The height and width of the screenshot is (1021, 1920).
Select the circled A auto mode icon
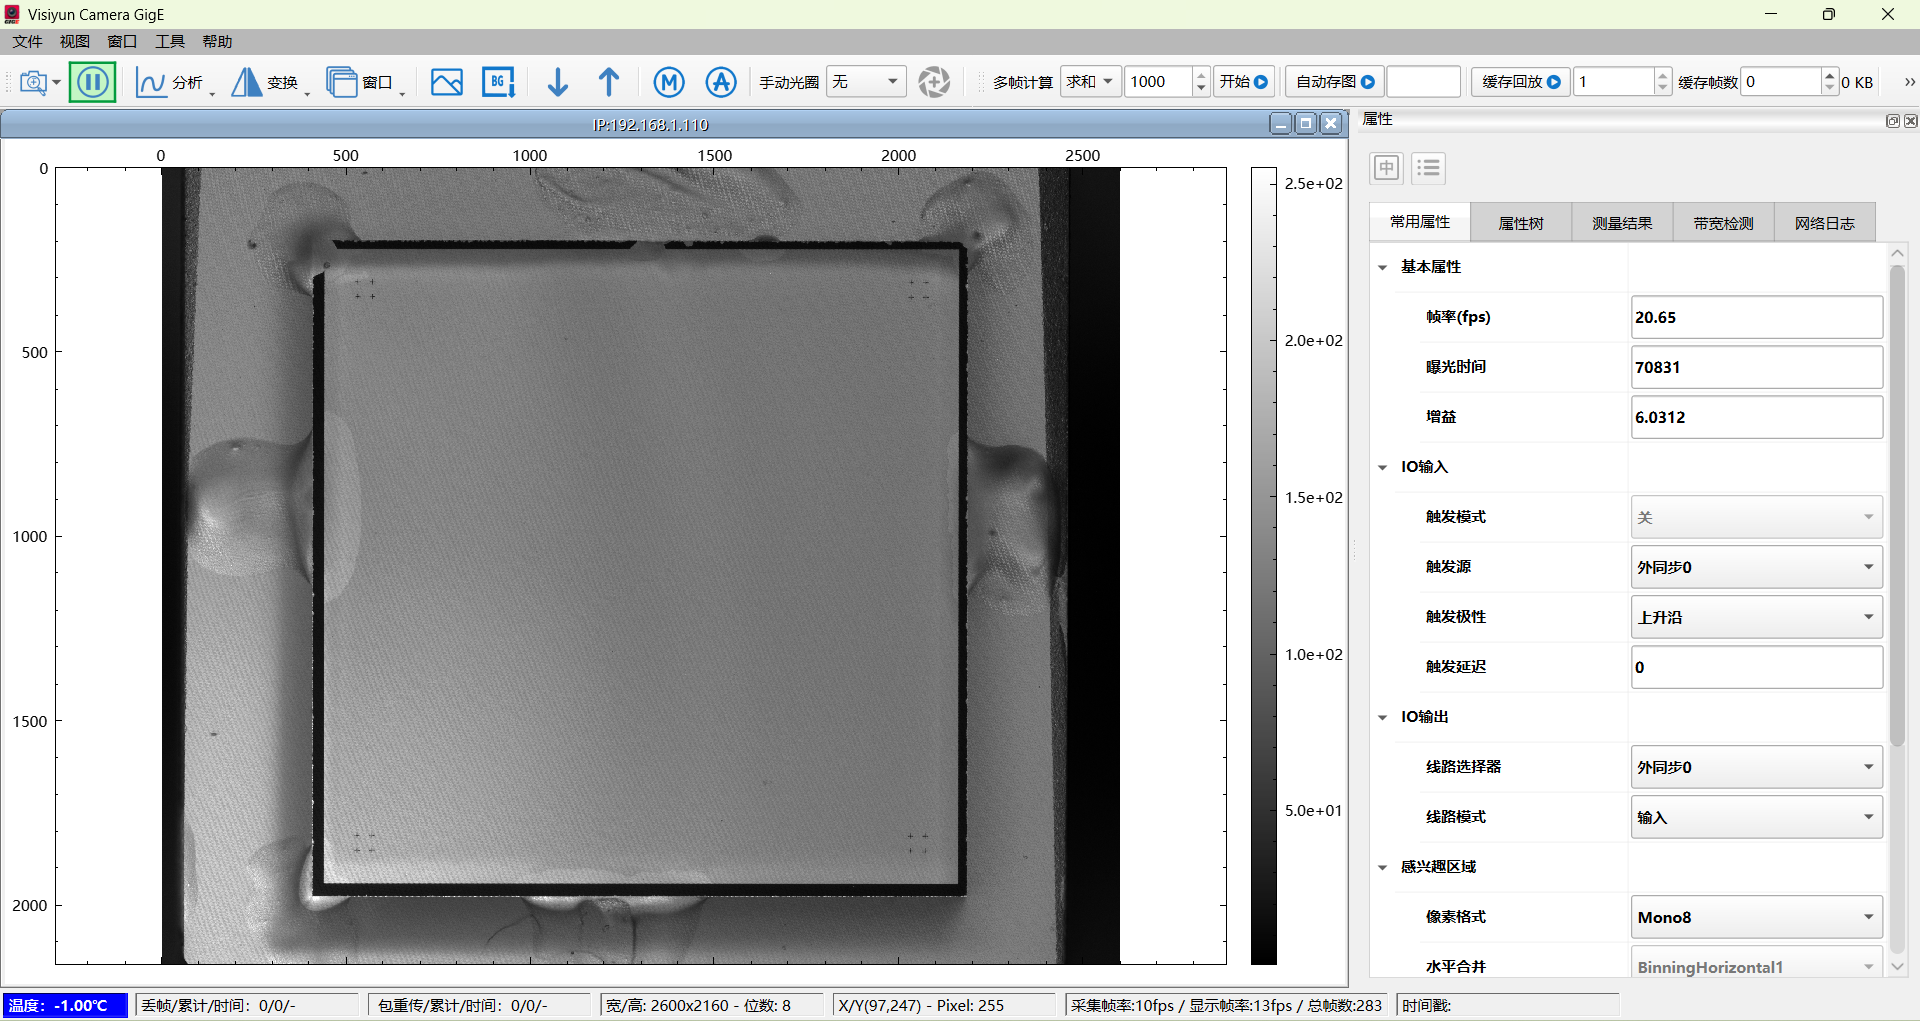coord(721,82)
